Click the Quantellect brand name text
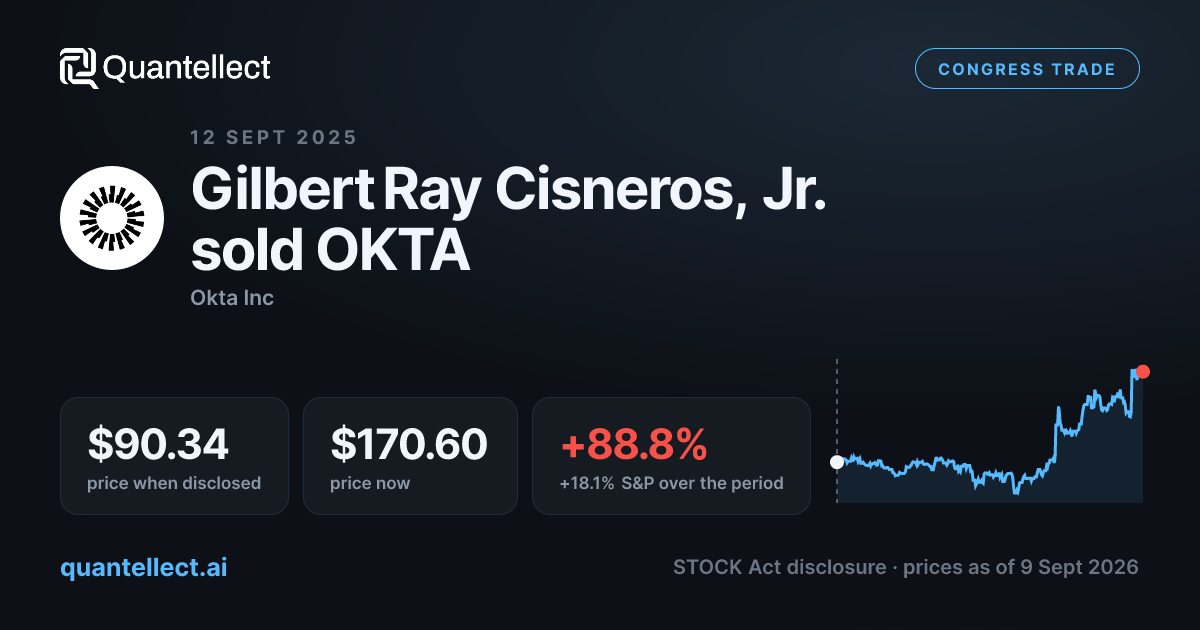 187,68
